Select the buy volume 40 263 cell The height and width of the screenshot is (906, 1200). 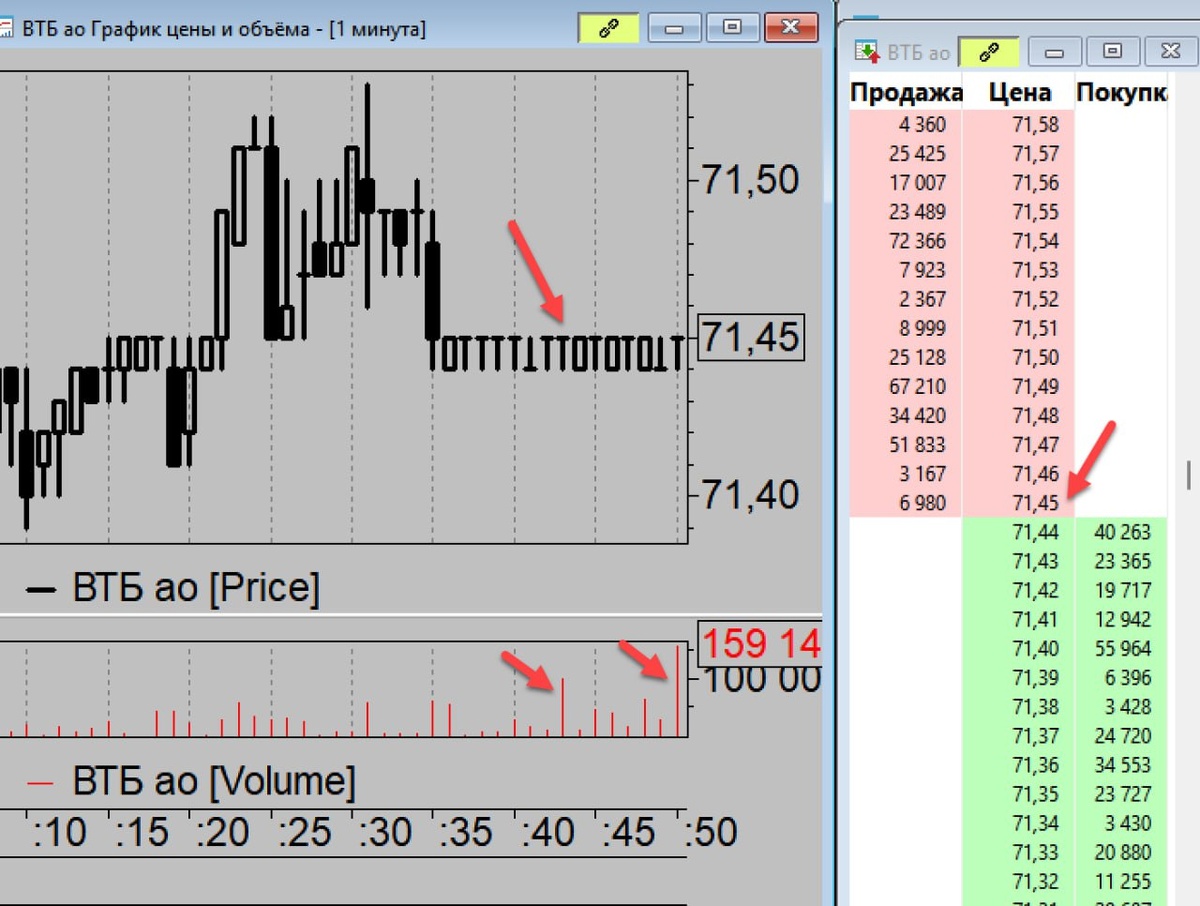1122,532
